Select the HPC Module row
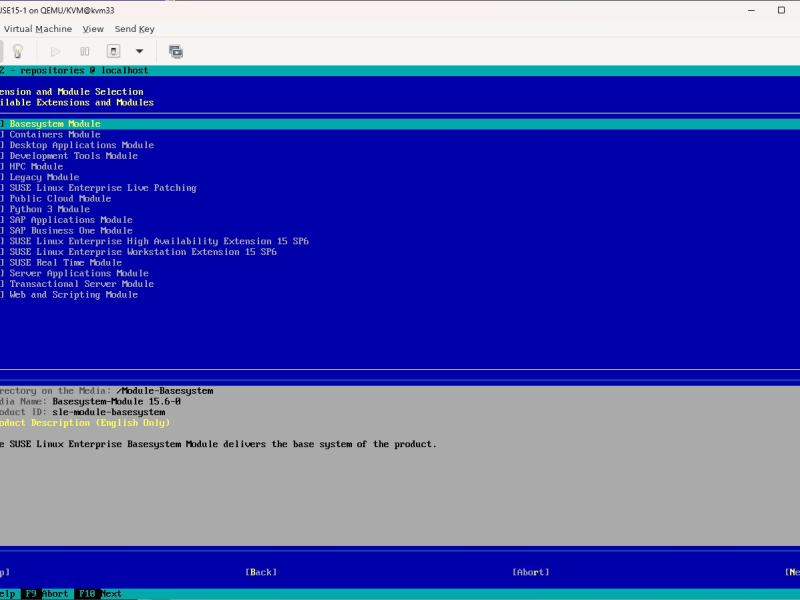The height and width of the screenshot is (600, 800). (400, 166)
